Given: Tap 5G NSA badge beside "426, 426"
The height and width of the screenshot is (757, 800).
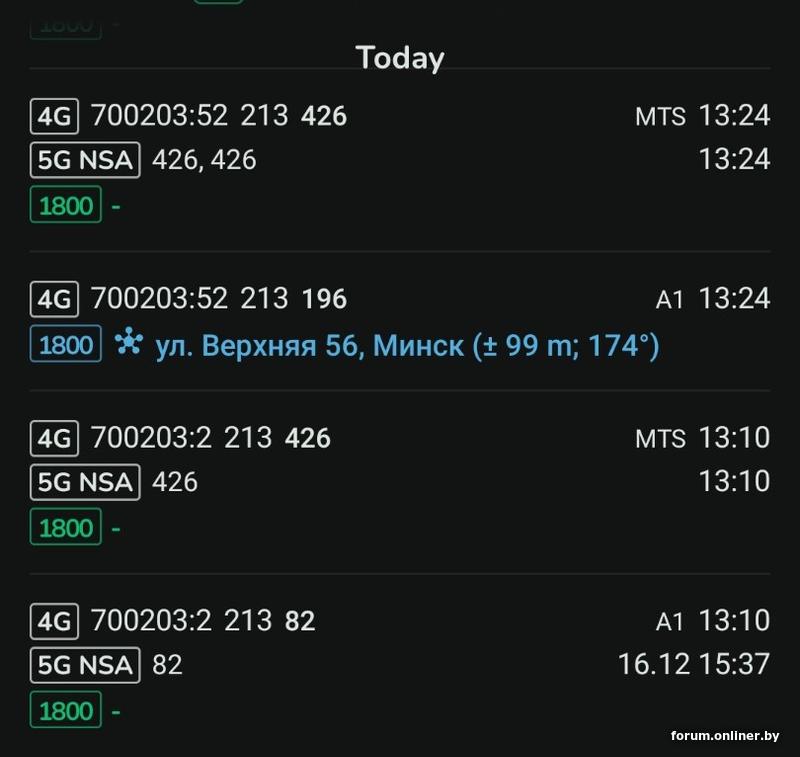Looking at the screenshot, I should tap(85, 160).
